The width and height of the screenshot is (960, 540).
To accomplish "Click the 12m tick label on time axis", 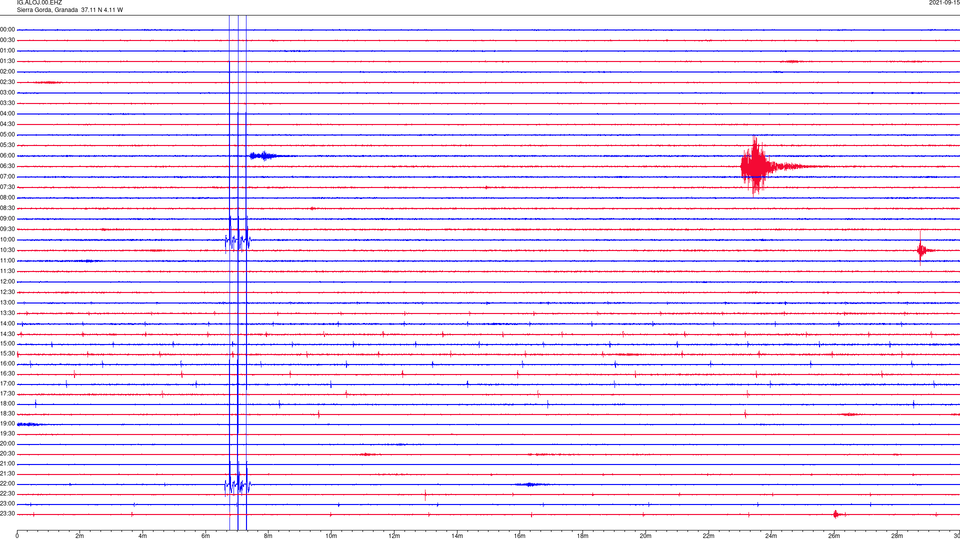I will click(394, 536).
